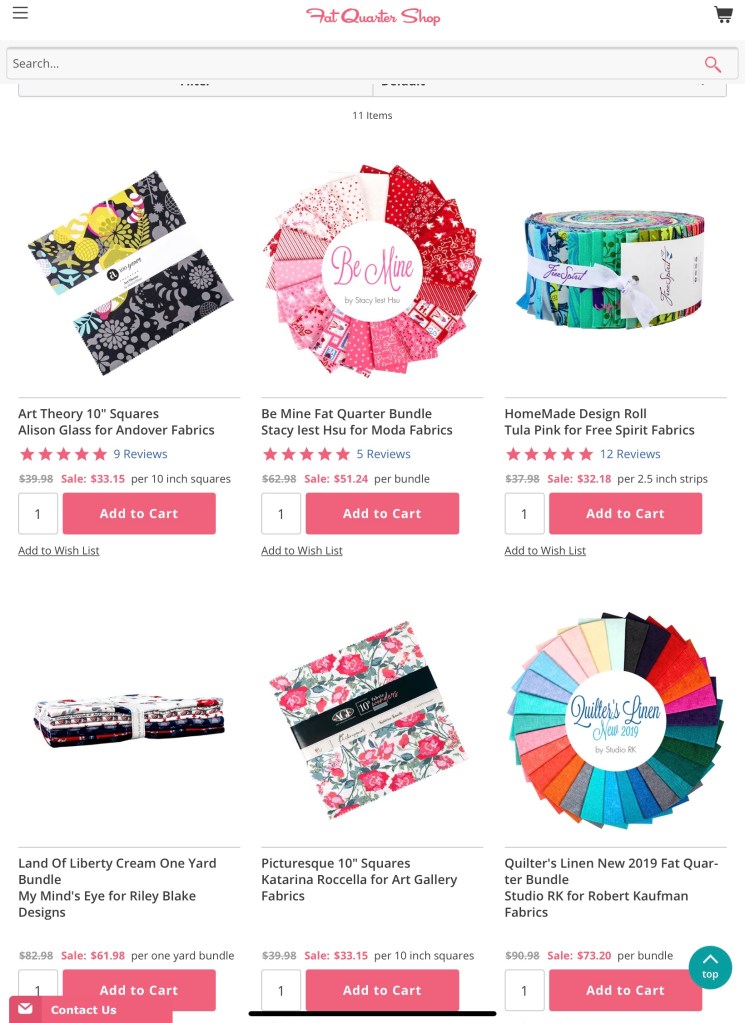The height and width of the screenshot is (1023, 745).
Task: Add Be Mine Fat Quarter Bundle to cart
Action: click(382, 513)
